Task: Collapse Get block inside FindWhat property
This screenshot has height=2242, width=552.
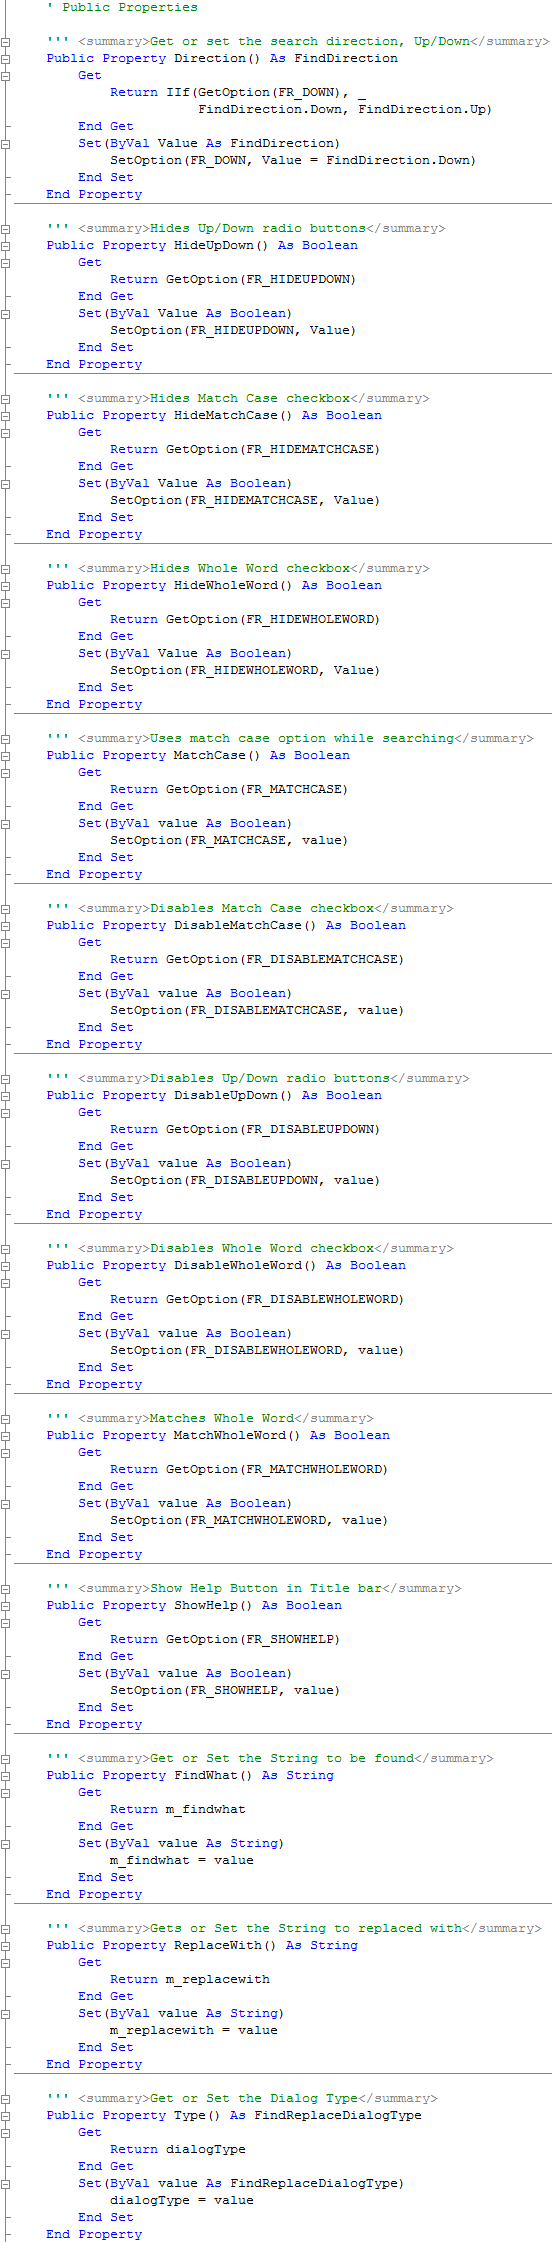Action: click(6, 1793)
